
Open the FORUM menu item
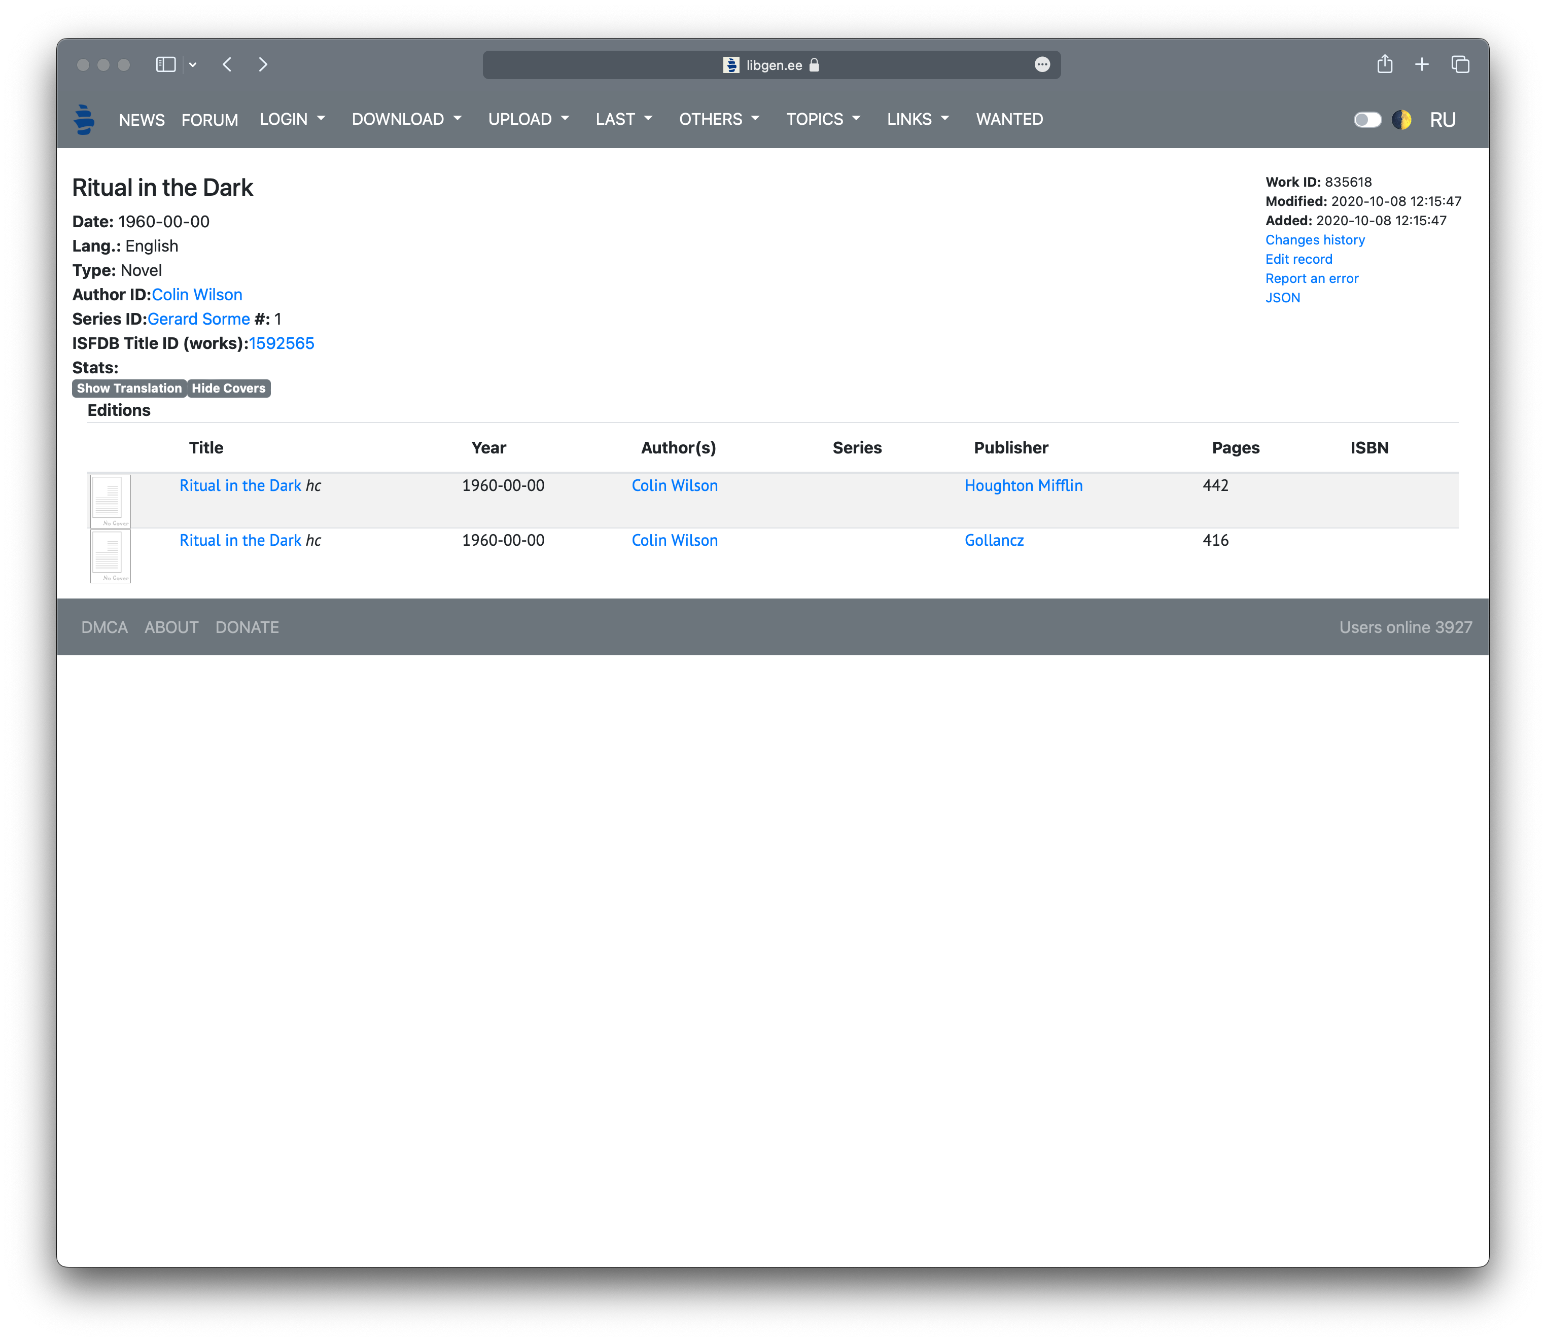tap(210, 120)
